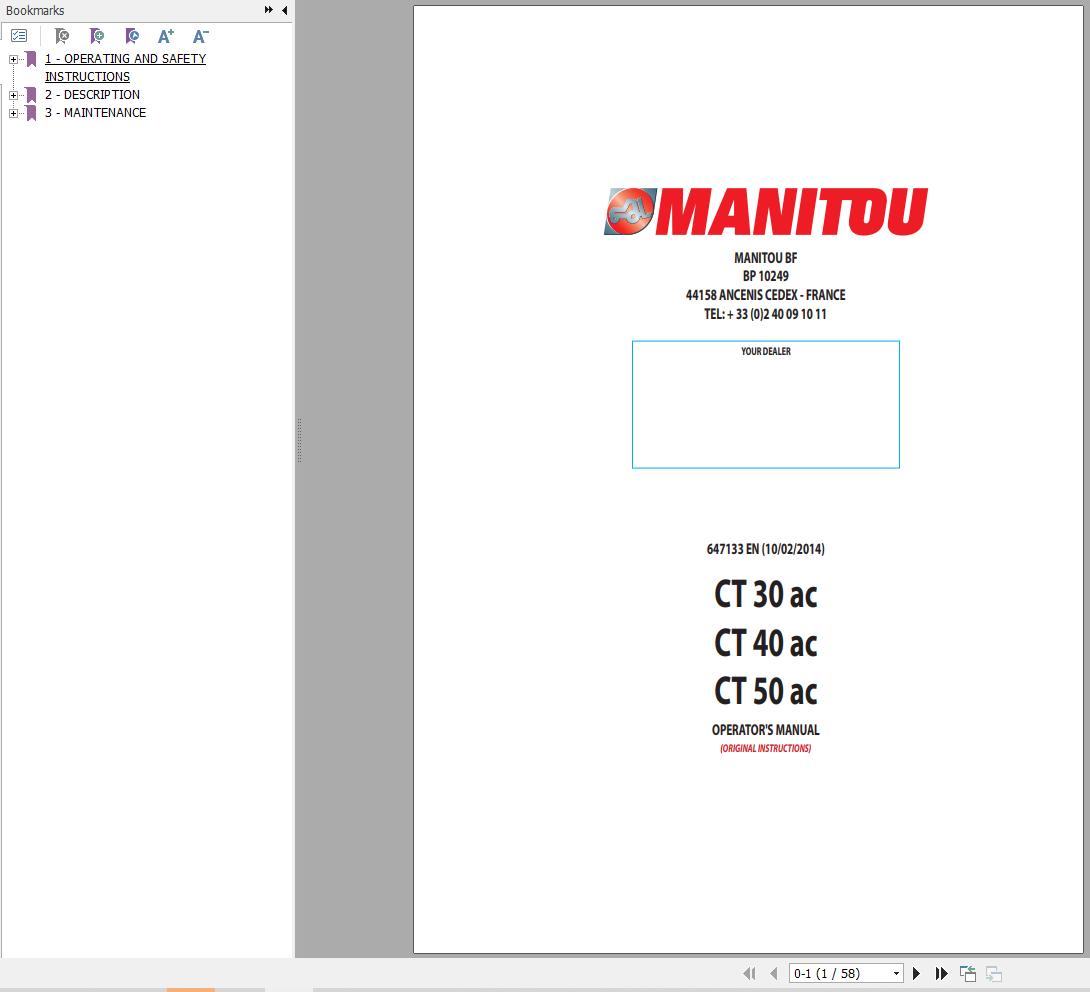Viewport: 1090px width, 992px height.
Task: Select the 3 - MAINTENANCE bookmark
Action: [95, 113]
